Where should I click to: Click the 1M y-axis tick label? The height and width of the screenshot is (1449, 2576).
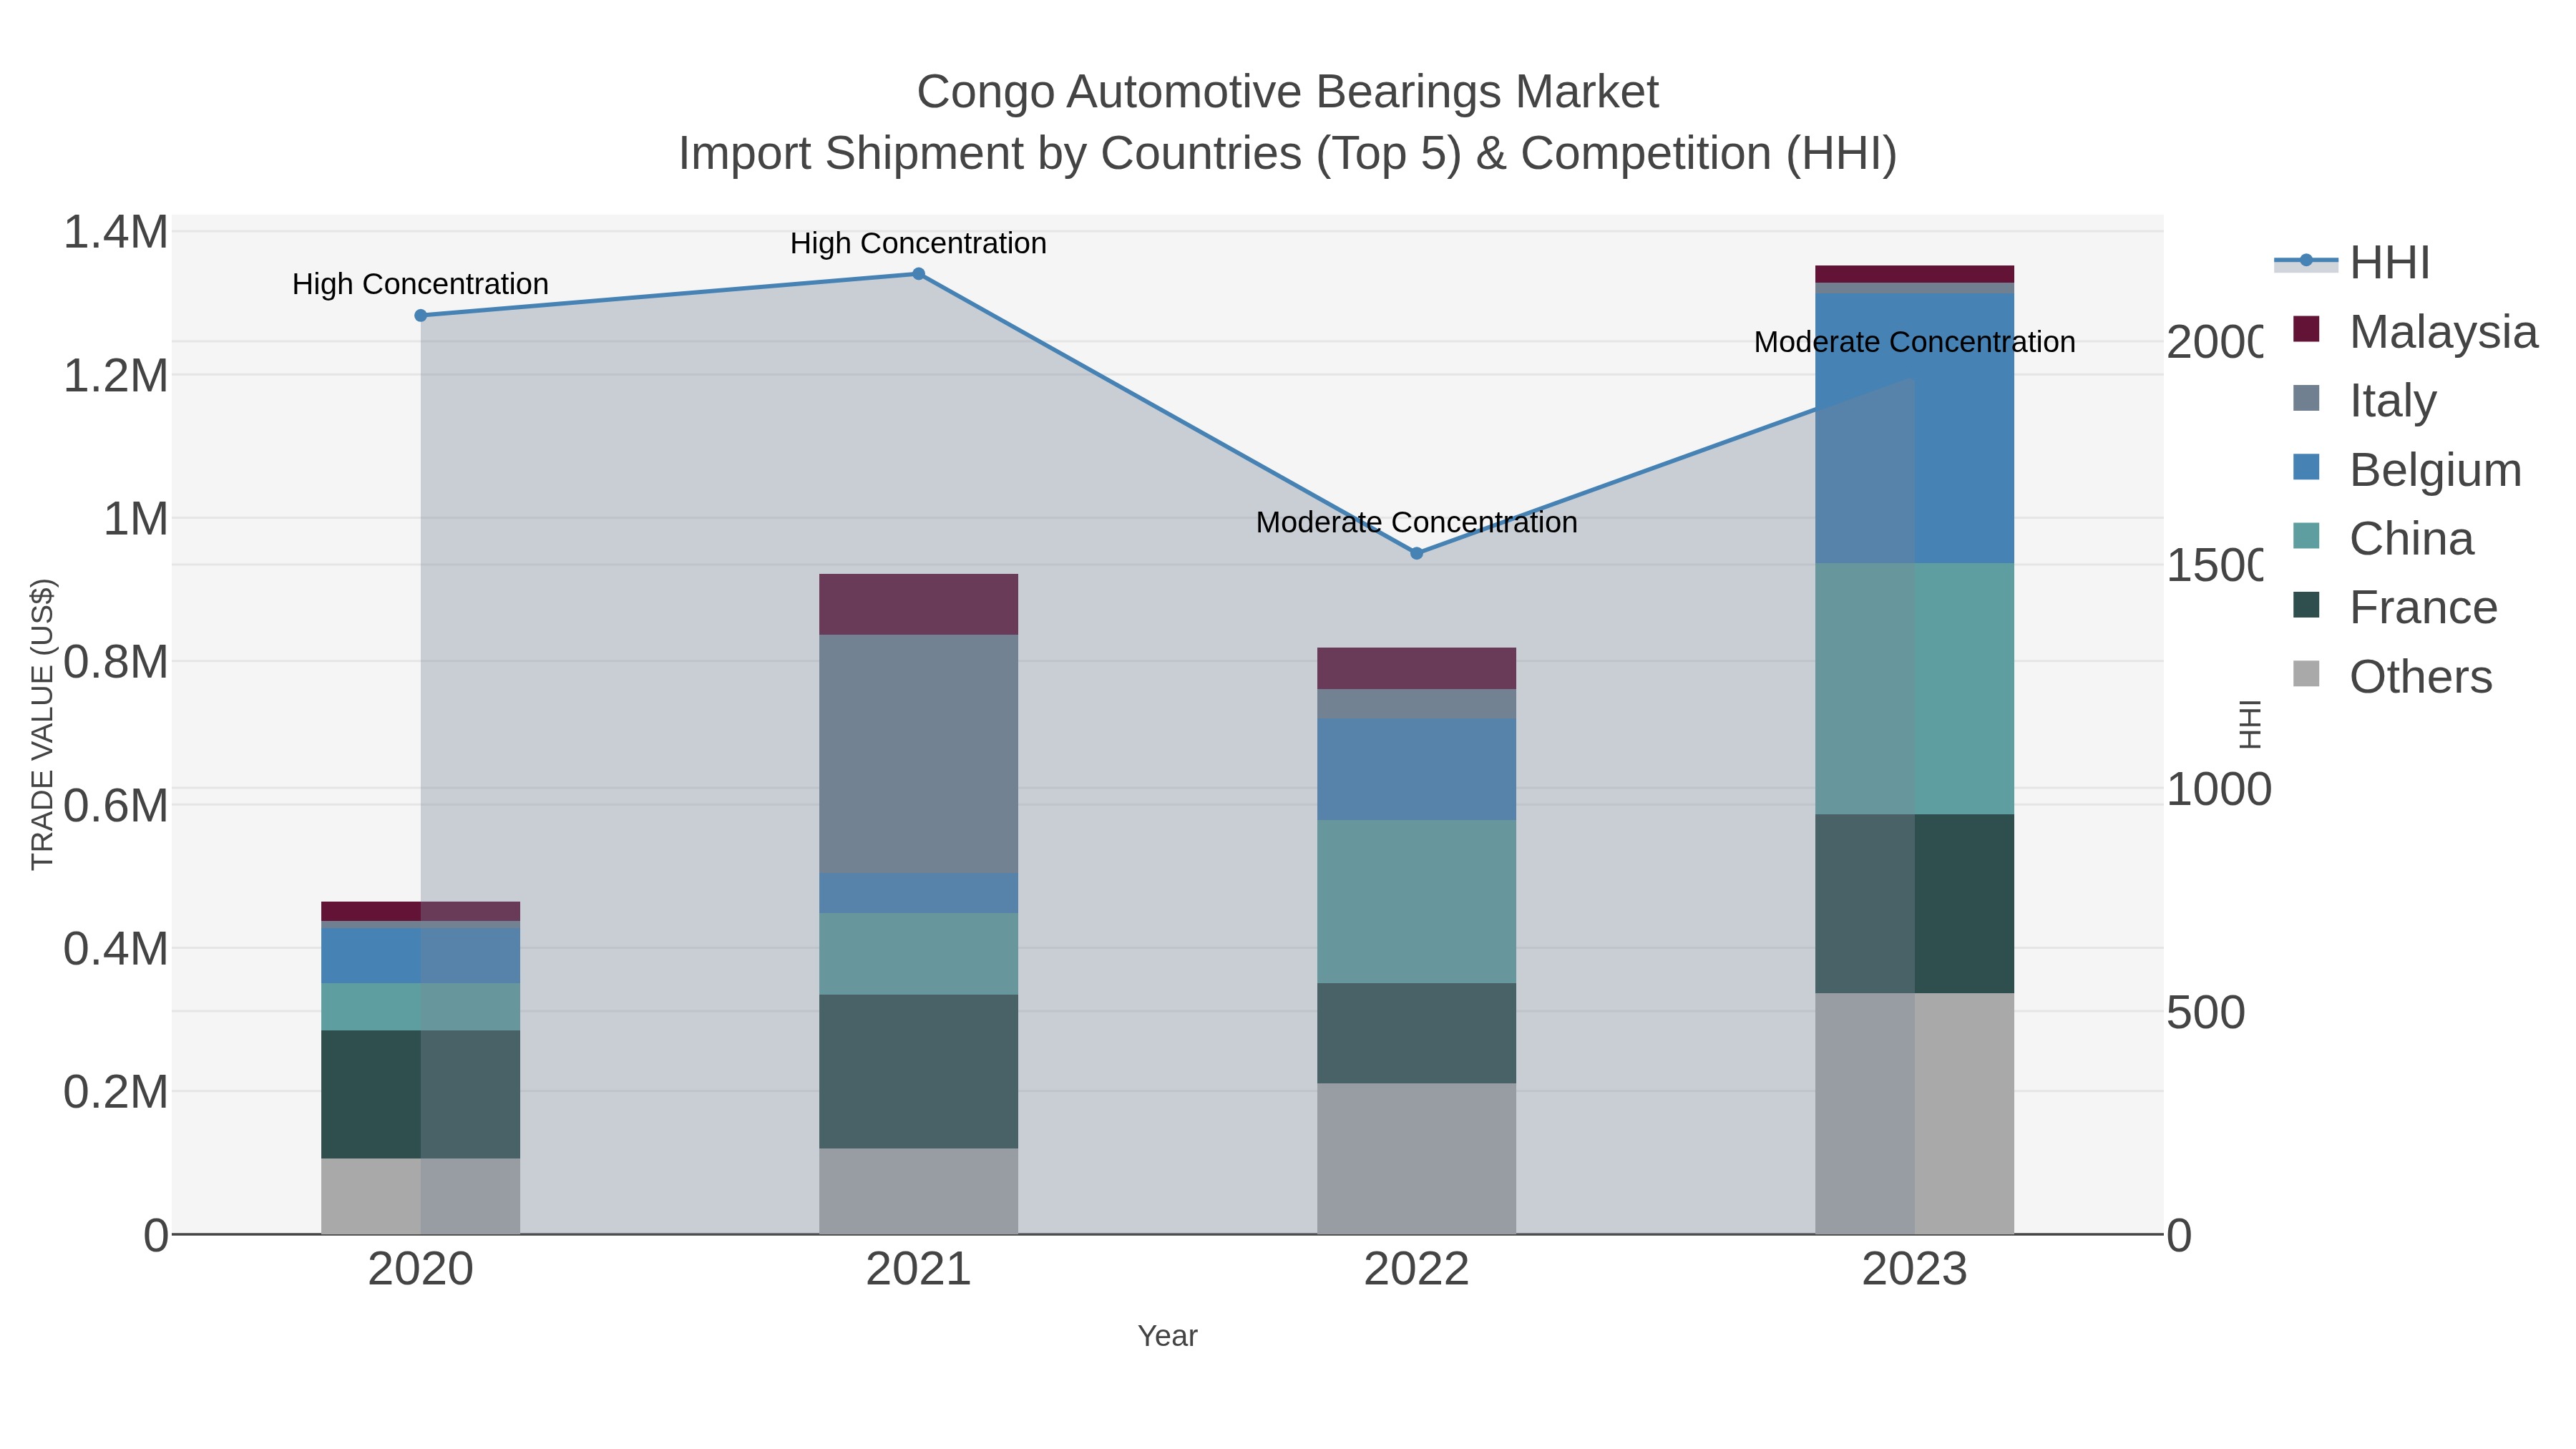(x=135, y=519)
